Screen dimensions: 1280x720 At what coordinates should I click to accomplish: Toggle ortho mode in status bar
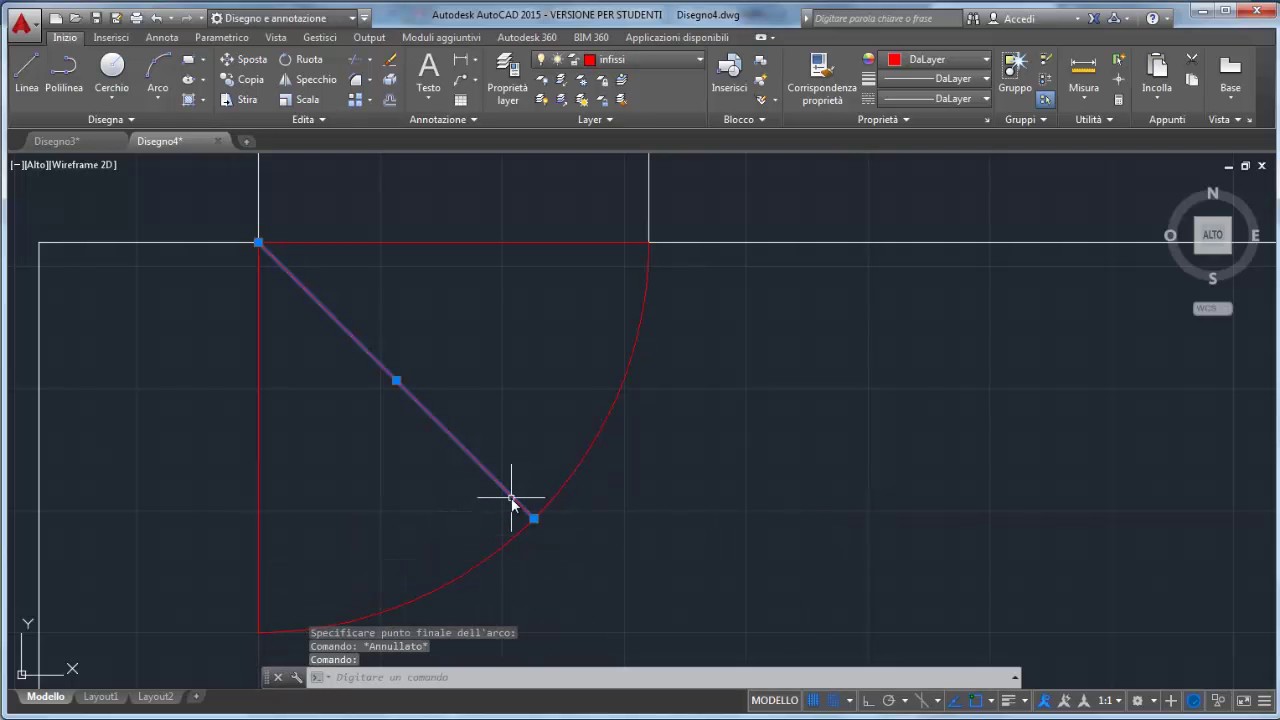coord(868,701)
